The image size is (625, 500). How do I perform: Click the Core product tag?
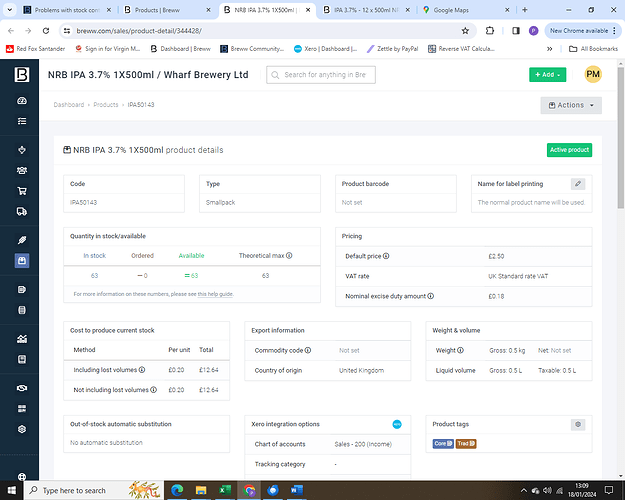pos(443,443)
